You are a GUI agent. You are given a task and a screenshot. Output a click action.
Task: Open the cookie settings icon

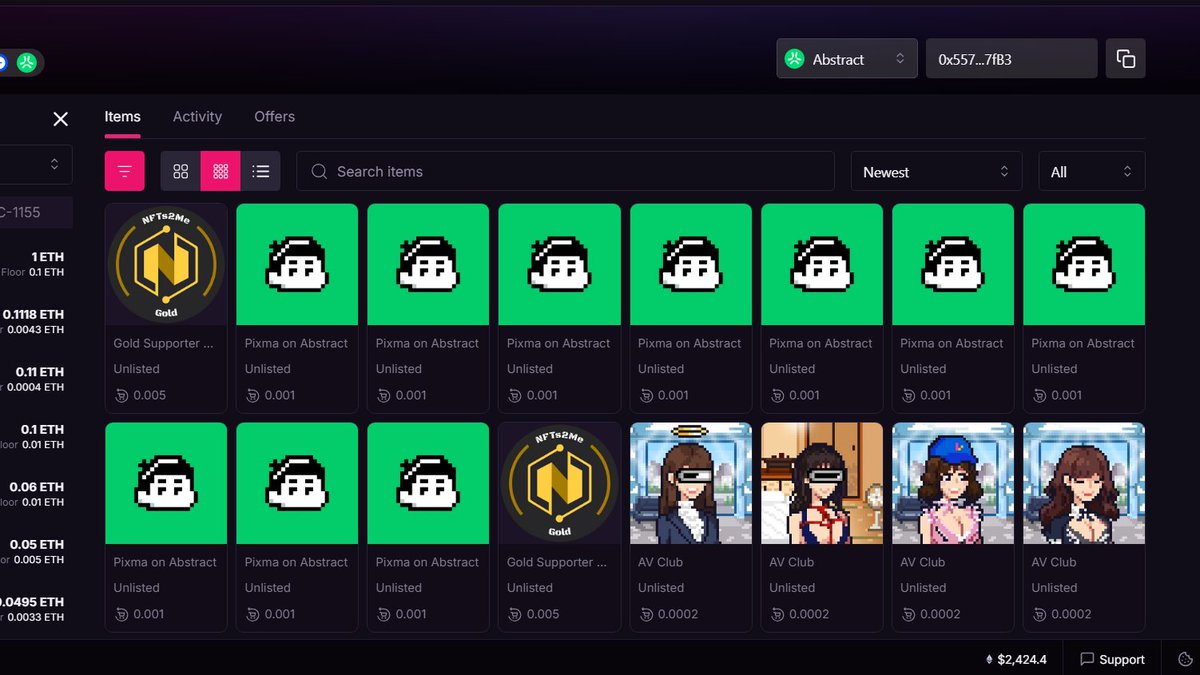[1186, 659]
